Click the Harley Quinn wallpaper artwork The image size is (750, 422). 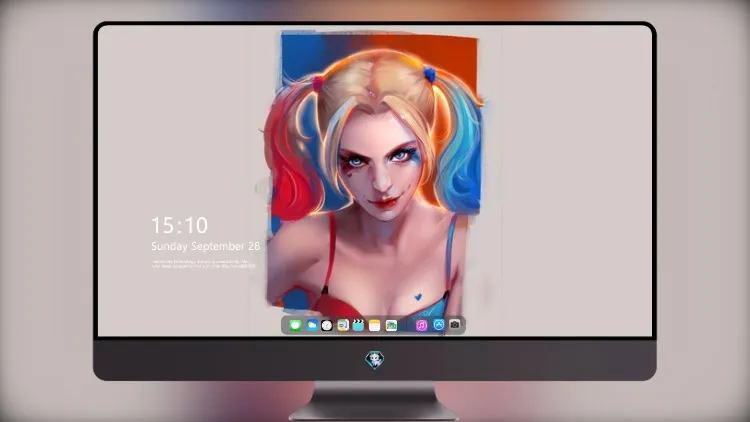(x=375, y=175)
